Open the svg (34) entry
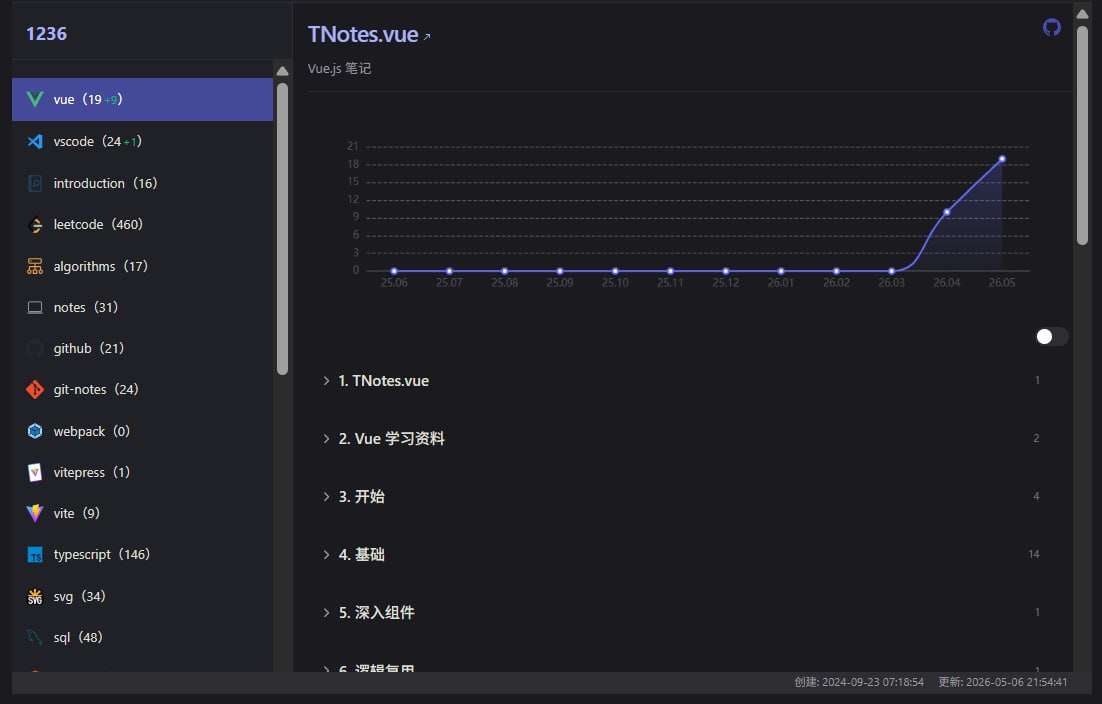Image resolution: width=1102 pixels, height=704 pixels. pos(142,597)
